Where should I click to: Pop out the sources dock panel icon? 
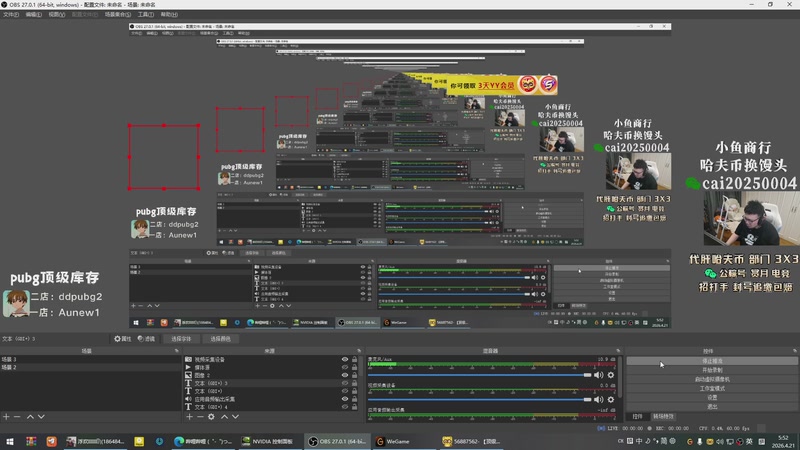point(359,351)
